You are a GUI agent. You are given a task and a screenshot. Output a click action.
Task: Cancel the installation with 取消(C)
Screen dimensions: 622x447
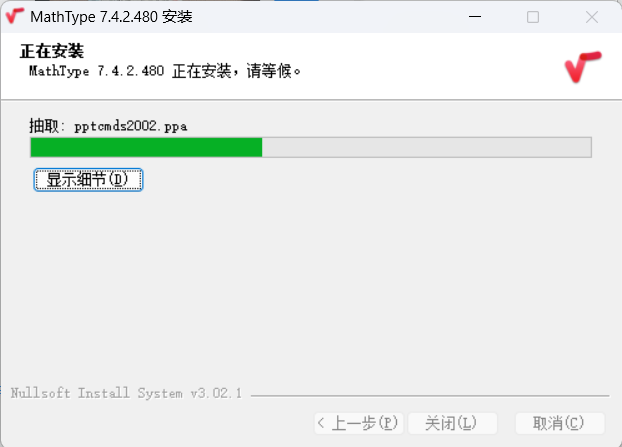coord(560,423)
